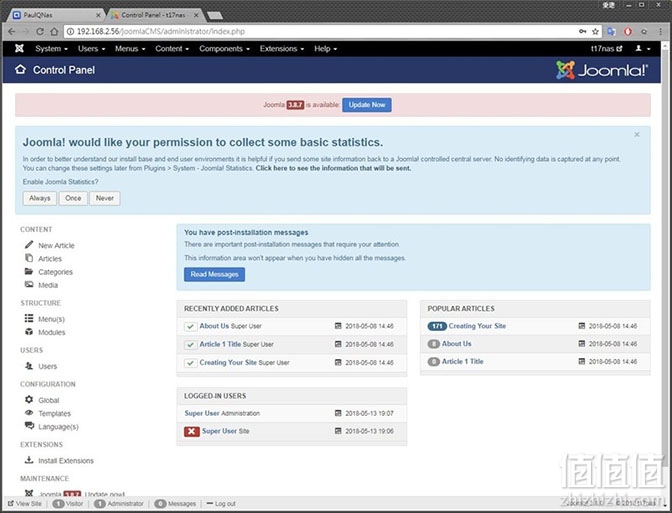Open About Us in Popular Articles

pos(456,343)
